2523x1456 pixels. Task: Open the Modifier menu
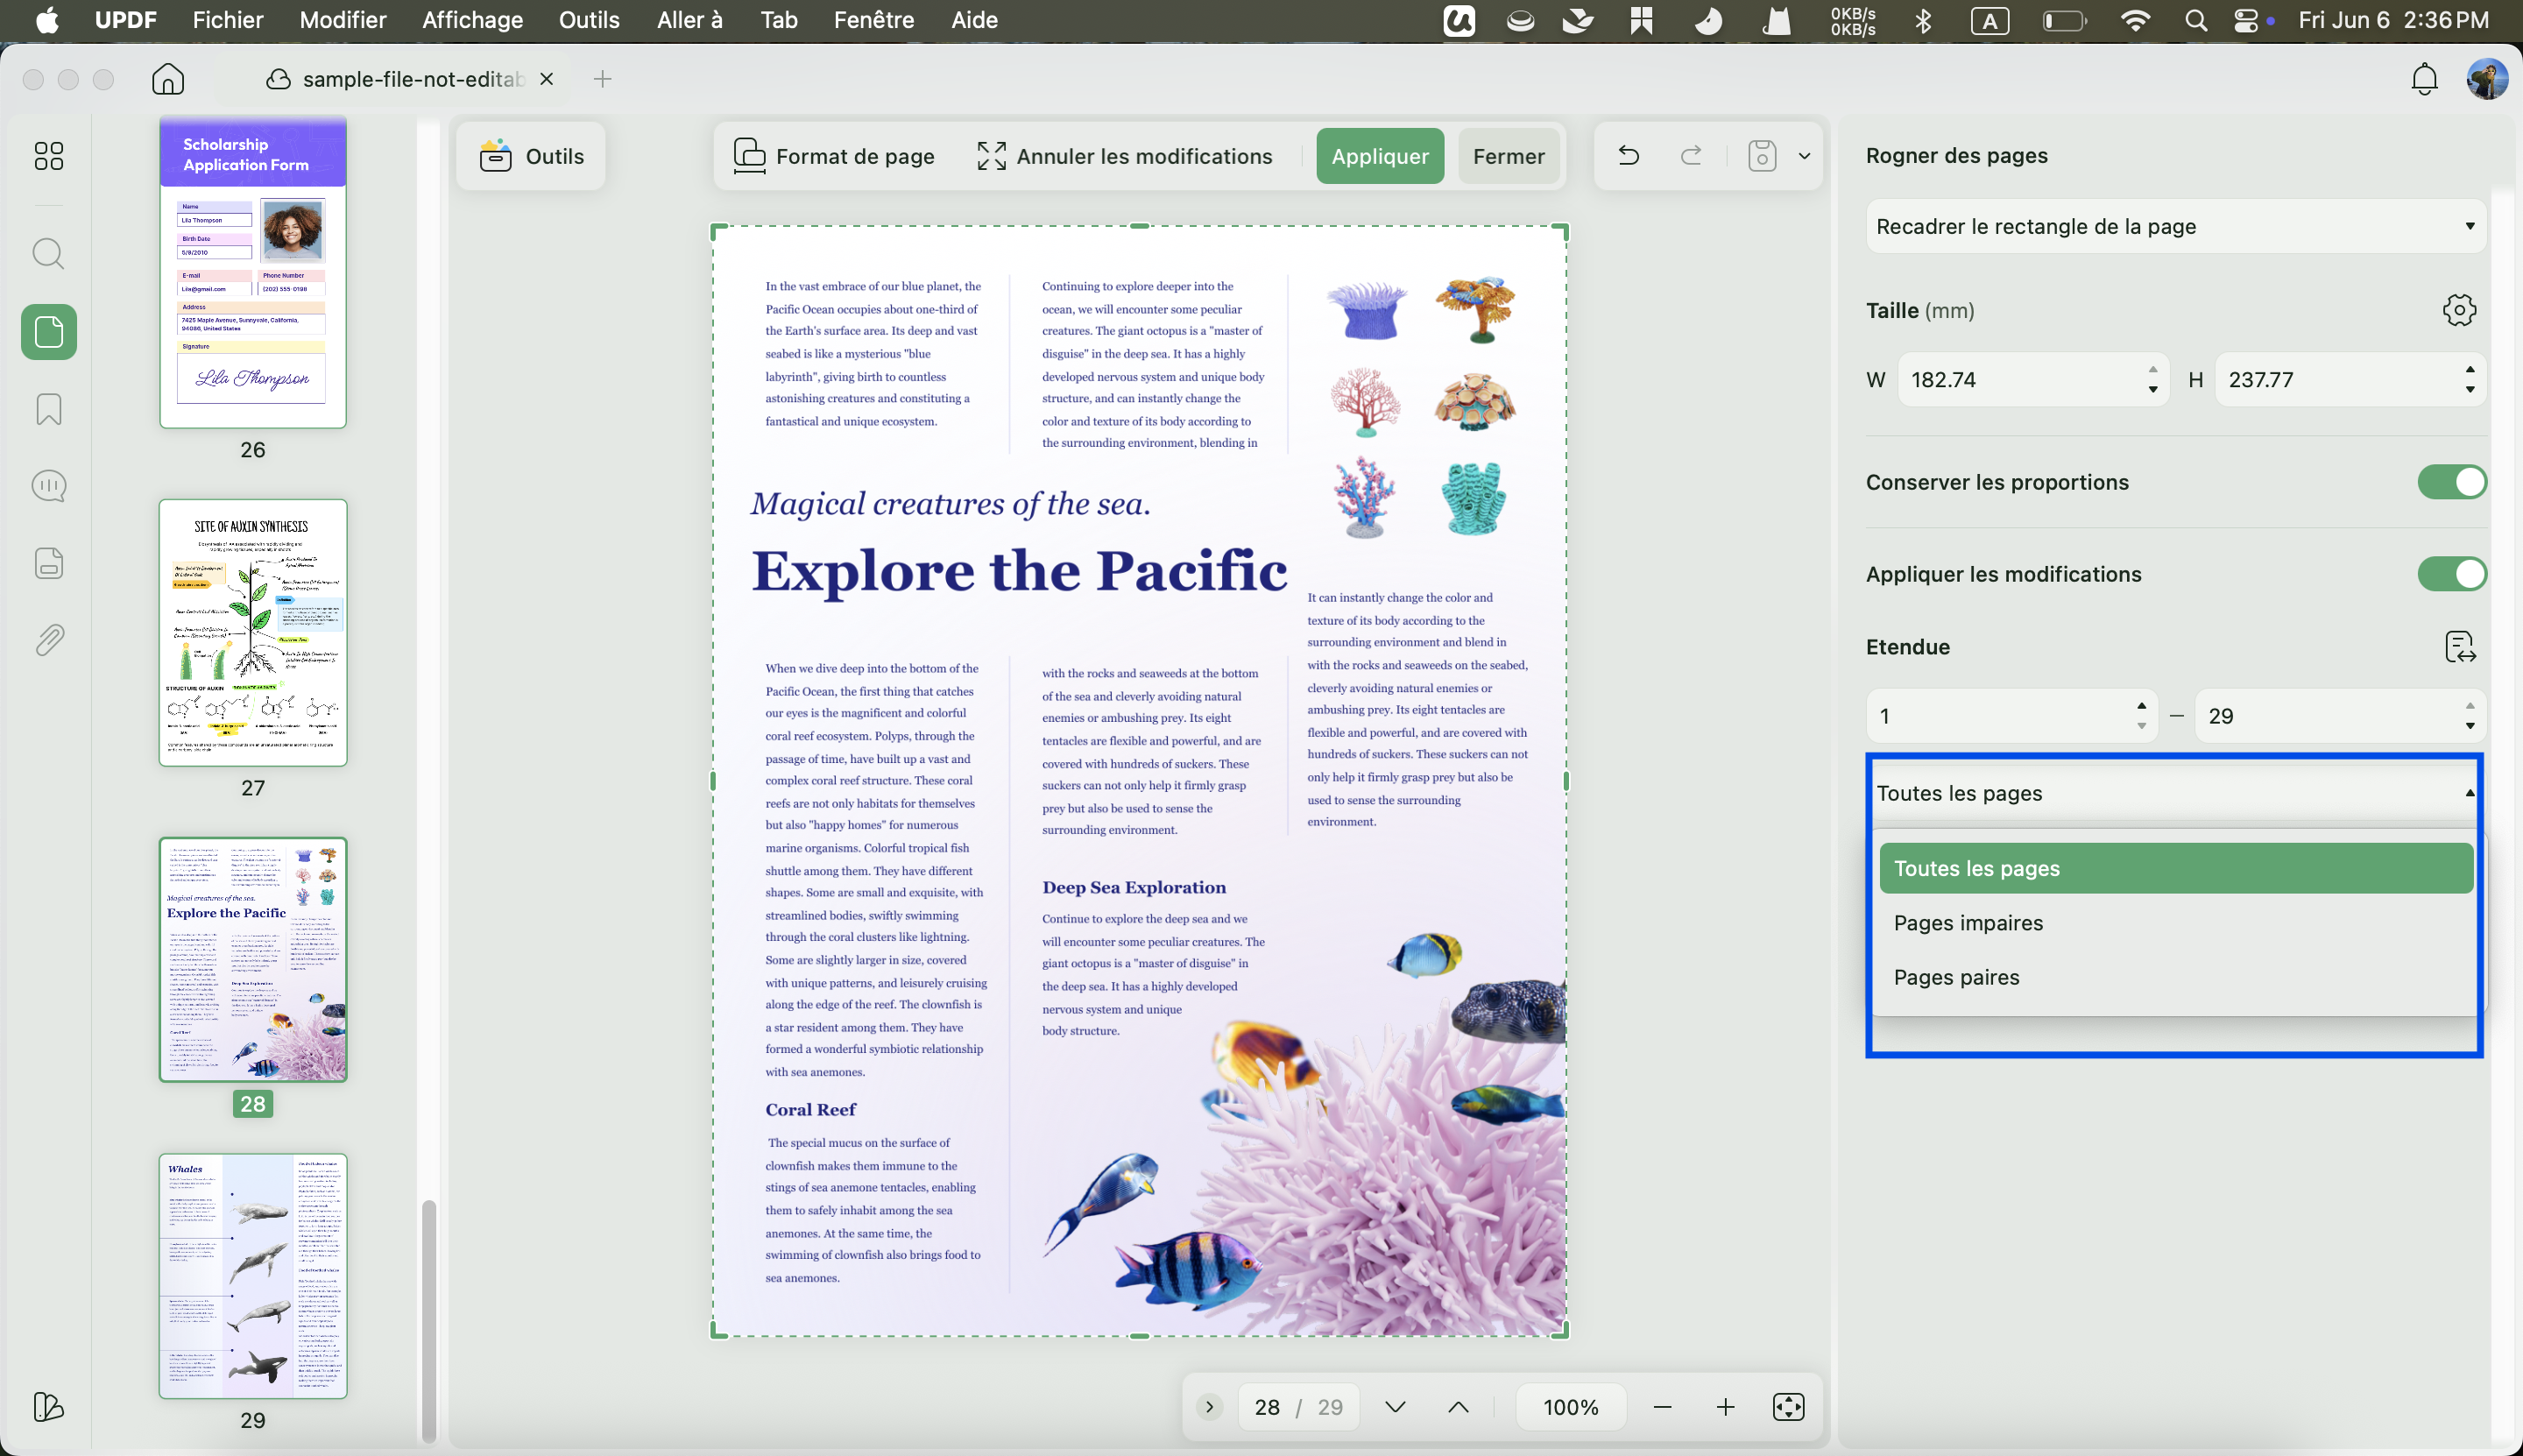(x=343, y=20)
